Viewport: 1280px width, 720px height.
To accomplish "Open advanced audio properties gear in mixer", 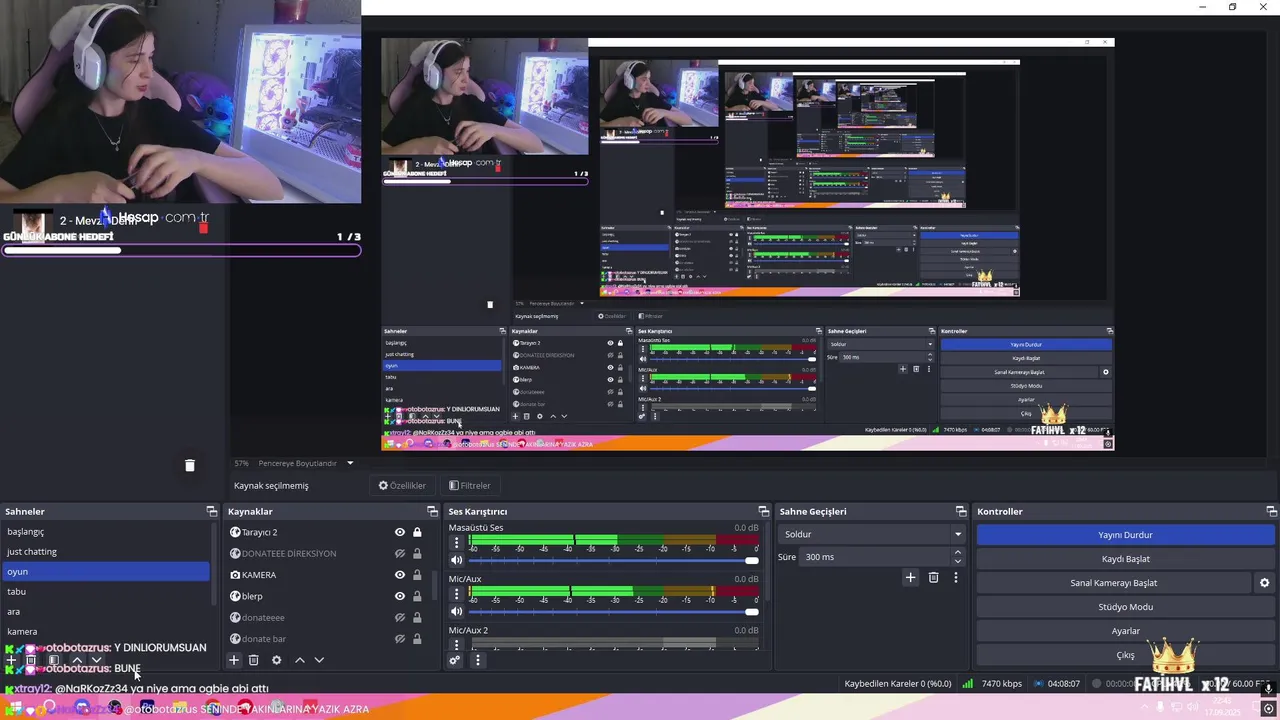I will pos(455,660).
